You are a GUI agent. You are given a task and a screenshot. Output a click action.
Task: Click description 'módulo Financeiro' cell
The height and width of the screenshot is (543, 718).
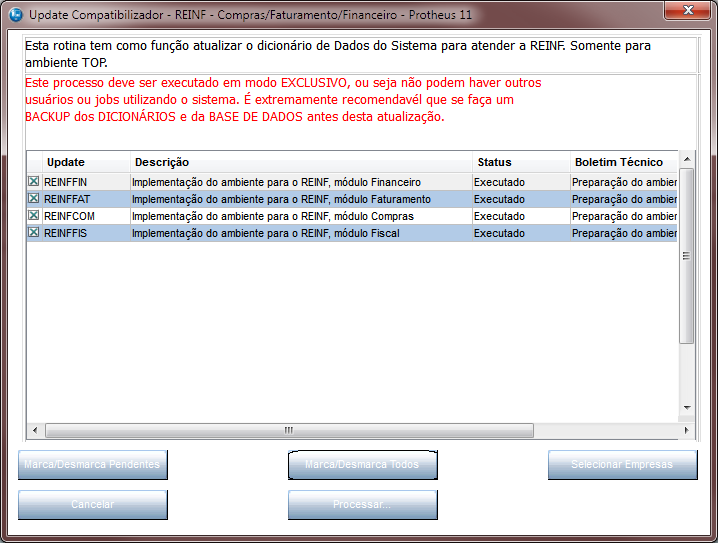point(301,182)
